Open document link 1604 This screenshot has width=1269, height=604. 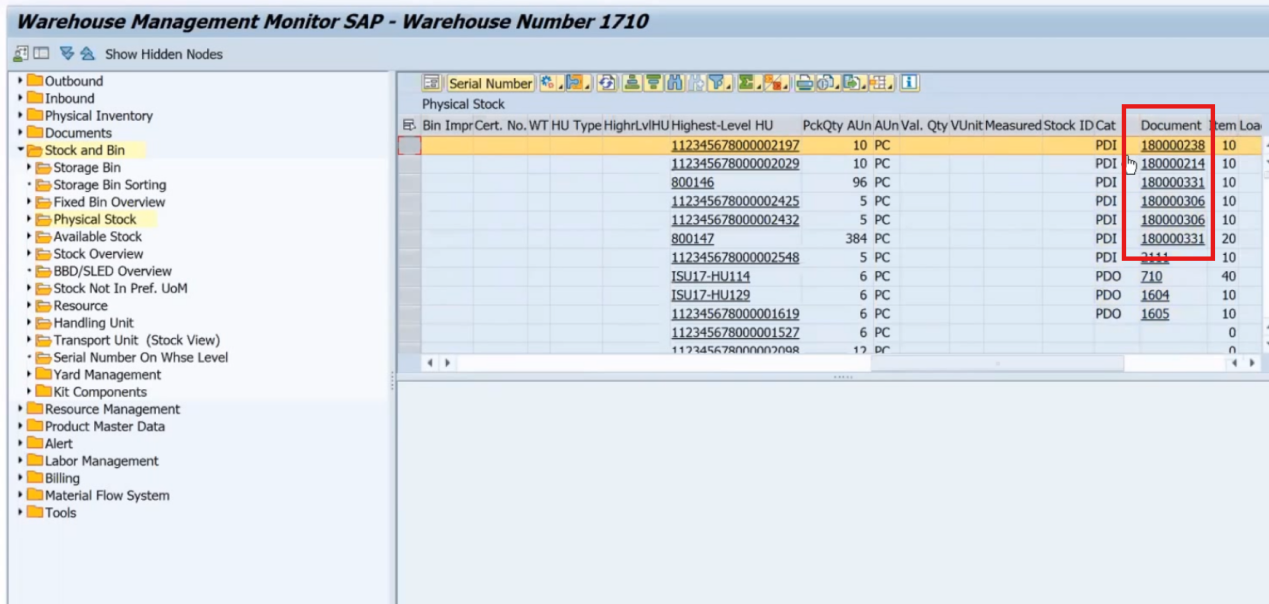(x=1155, y=295)
